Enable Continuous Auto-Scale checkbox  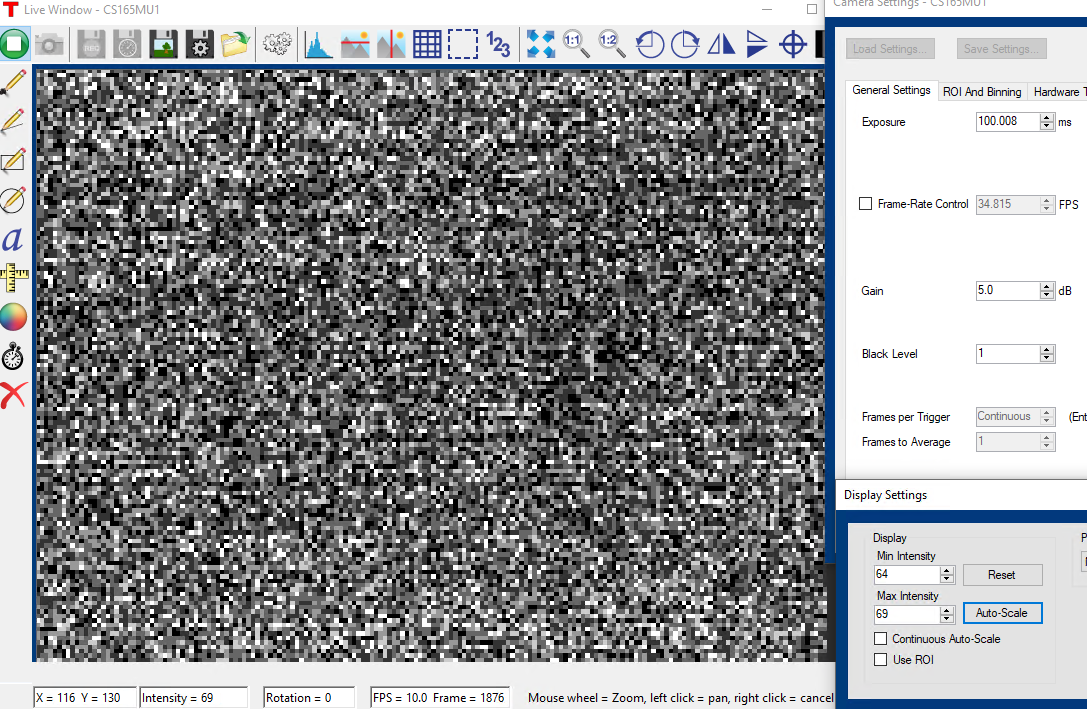coord(880,638)
